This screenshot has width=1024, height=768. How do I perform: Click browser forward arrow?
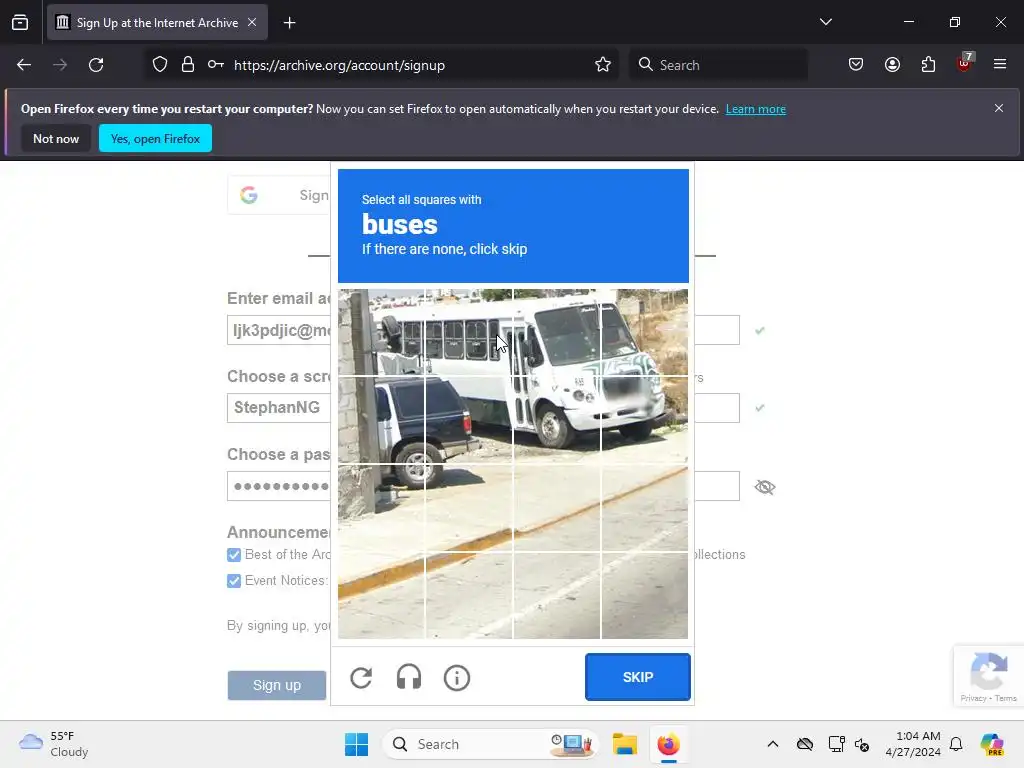[60, 65]
